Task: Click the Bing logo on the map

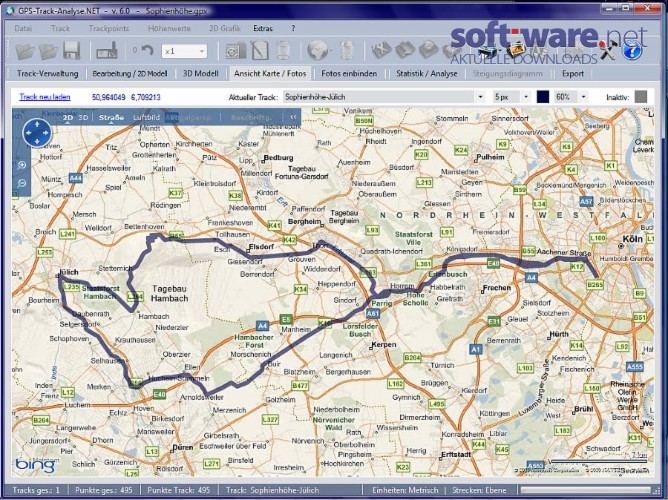Action: pos(35,465)
